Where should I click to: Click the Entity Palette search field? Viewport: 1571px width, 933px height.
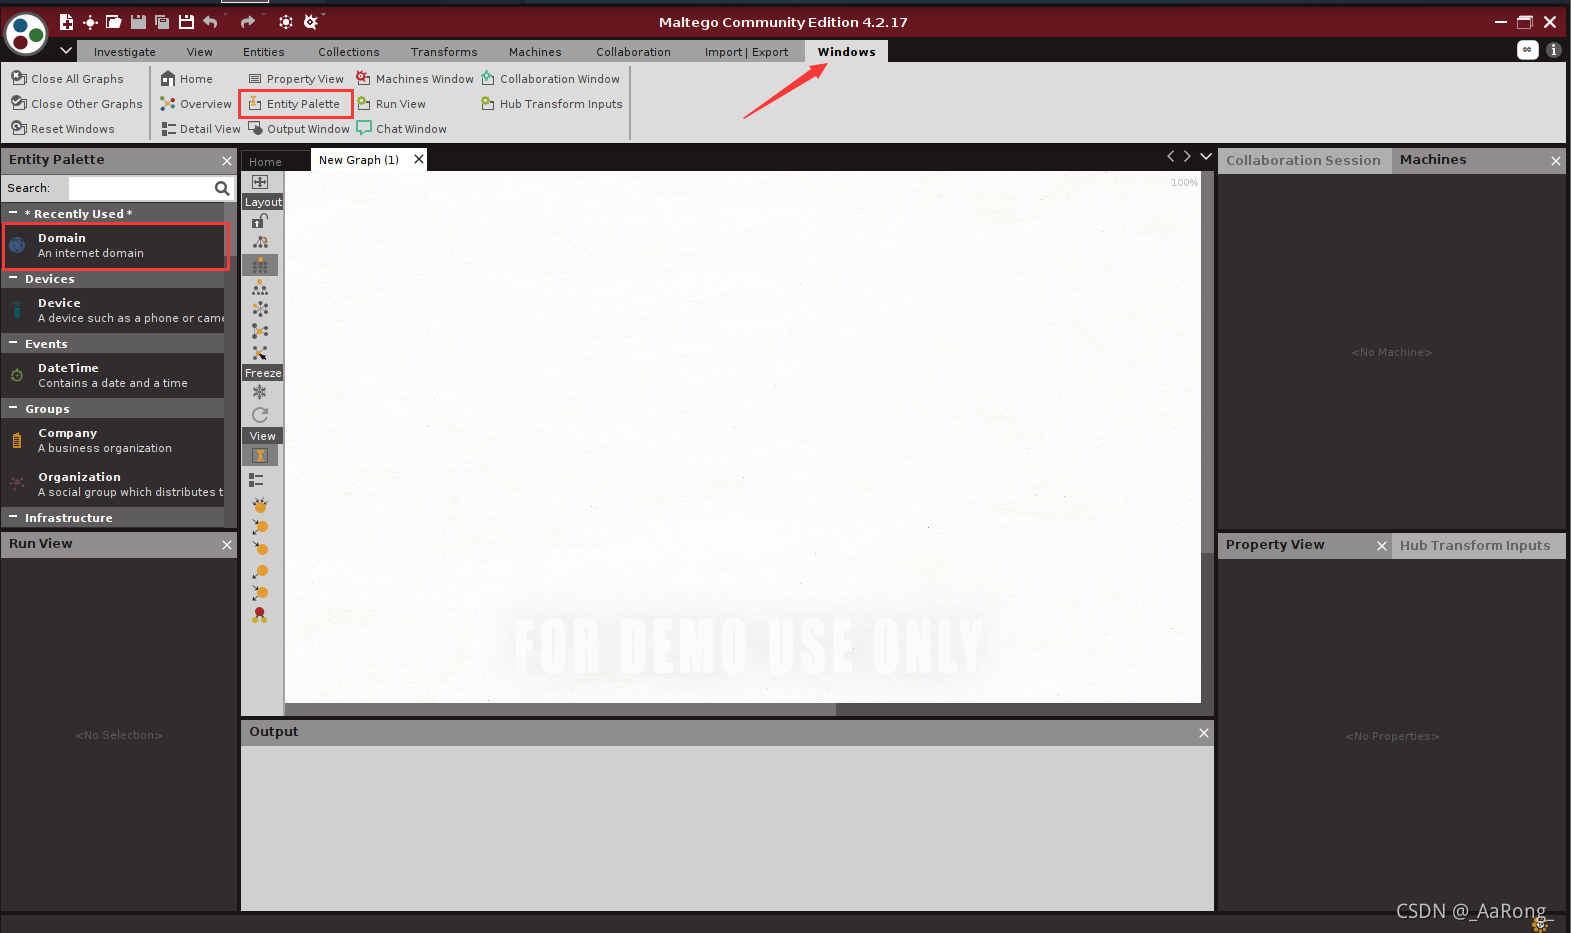pyautogui.click(x=141, y=188)
